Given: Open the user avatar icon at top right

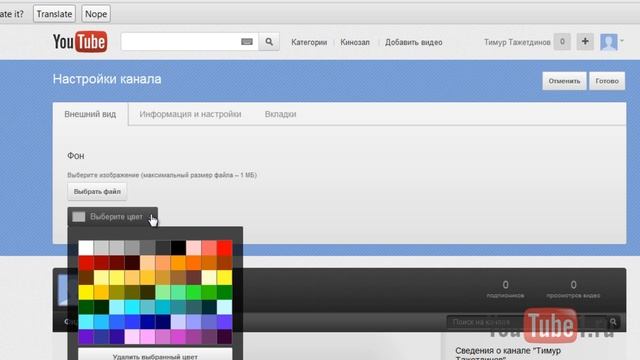Looking at the screenshot, I should tap(609, 42).
